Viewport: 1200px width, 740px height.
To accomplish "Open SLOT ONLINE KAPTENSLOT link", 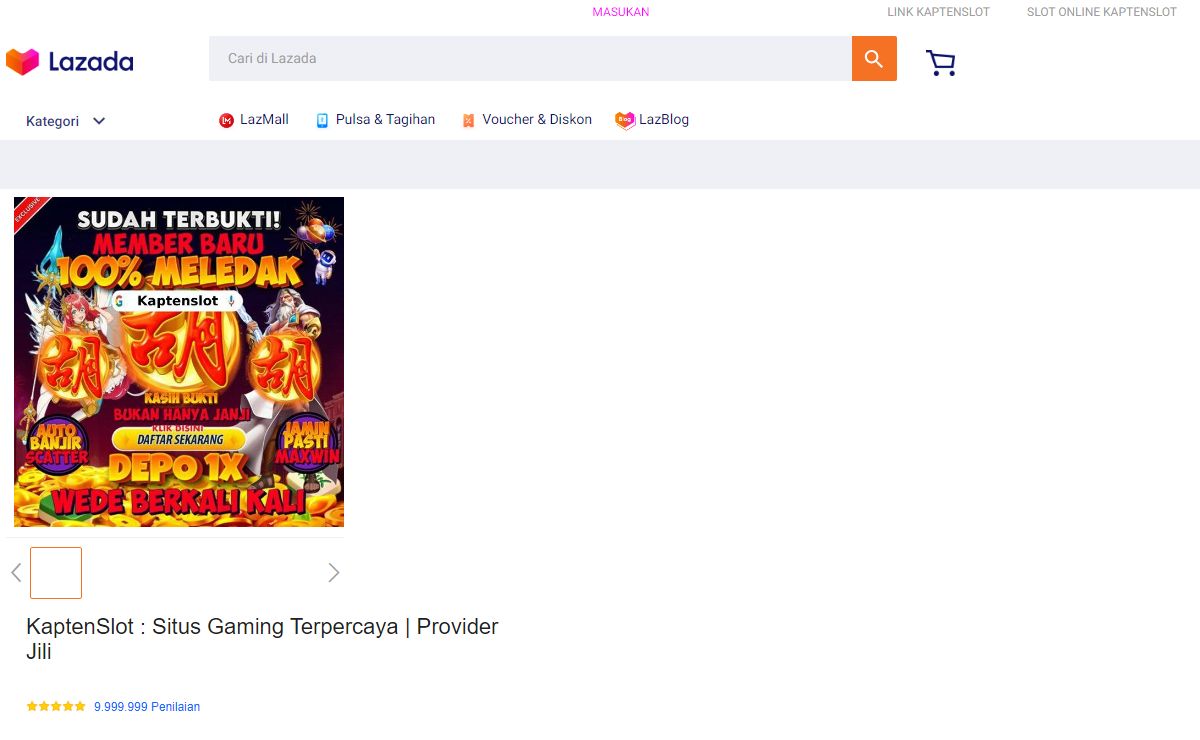I will coord(1102,12).
